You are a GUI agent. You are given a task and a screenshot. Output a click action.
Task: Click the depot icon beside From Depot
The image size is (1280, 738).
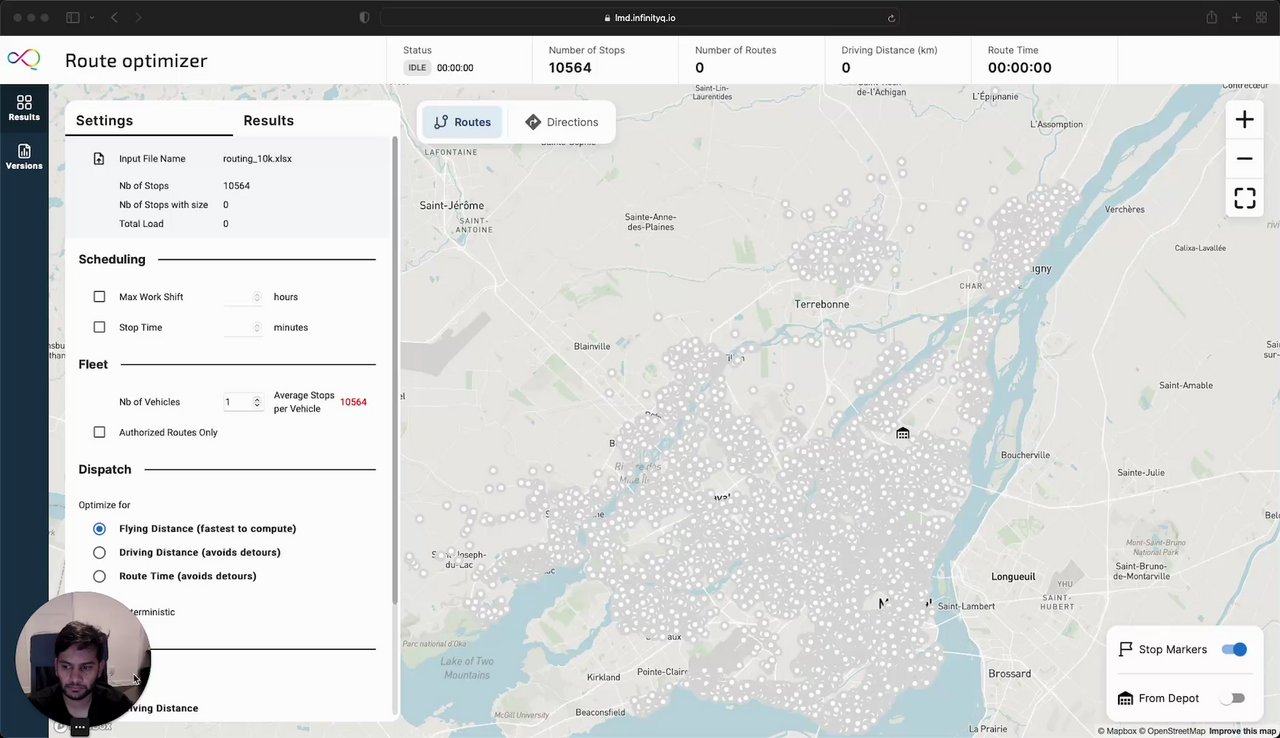(x=1125, y=698)
